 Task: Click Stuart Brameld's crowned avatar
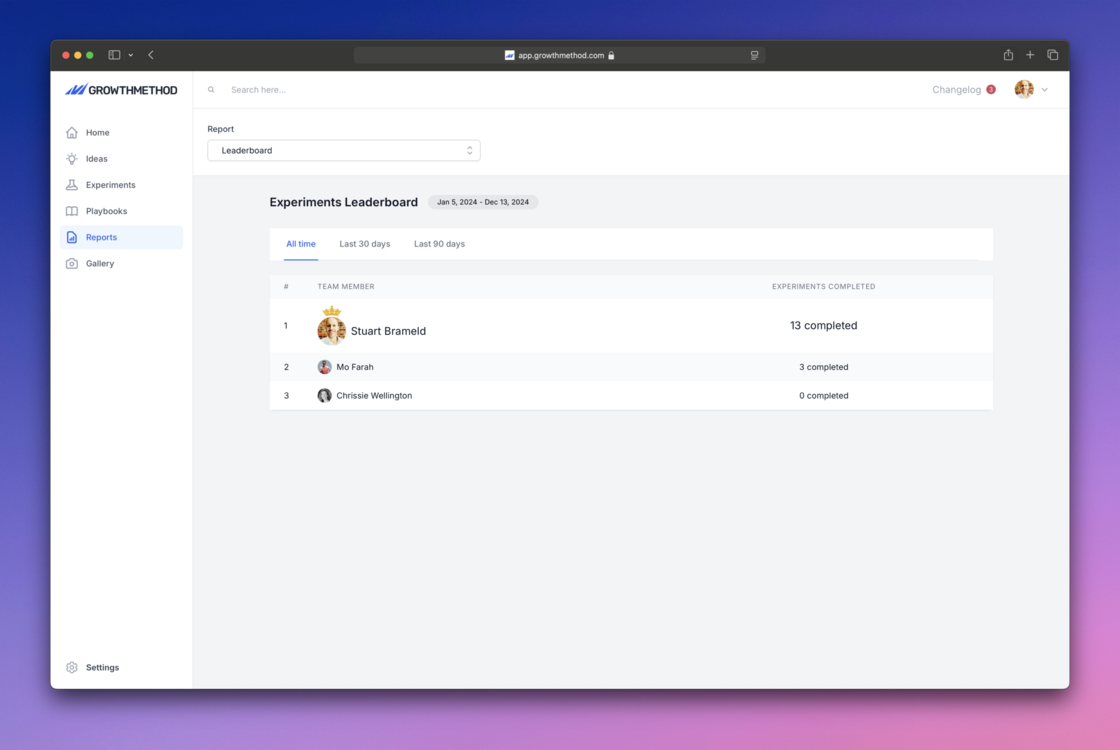(x=331, y=331)
